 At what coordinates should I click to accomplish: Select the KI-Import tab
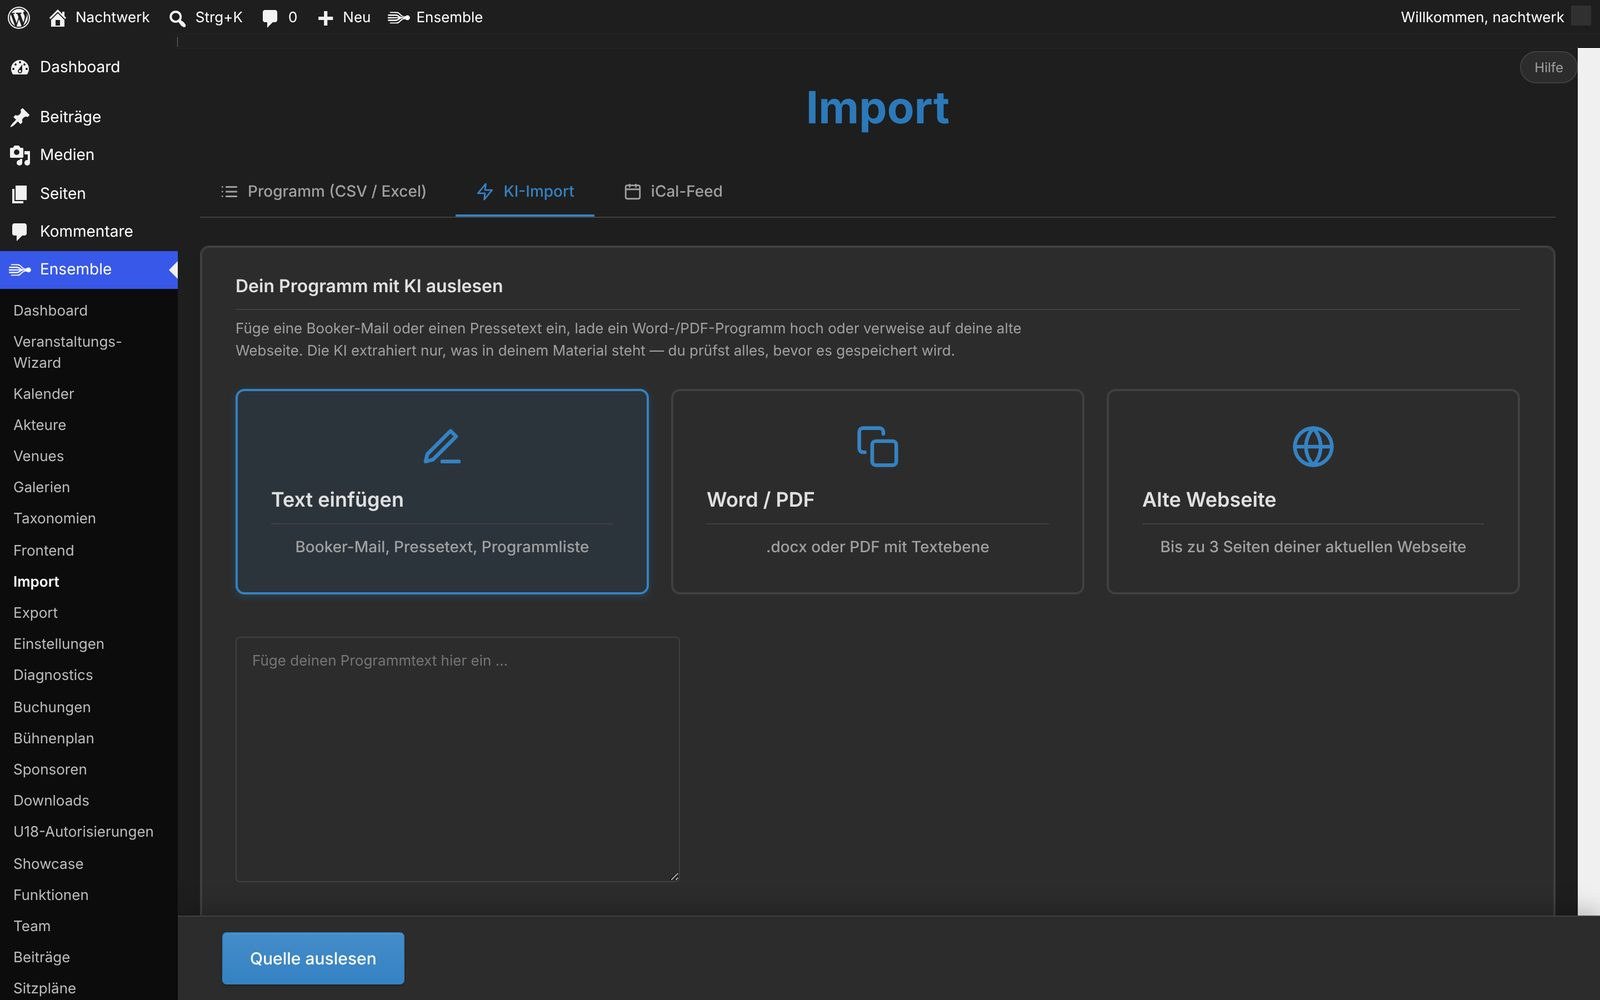[525, 191]
